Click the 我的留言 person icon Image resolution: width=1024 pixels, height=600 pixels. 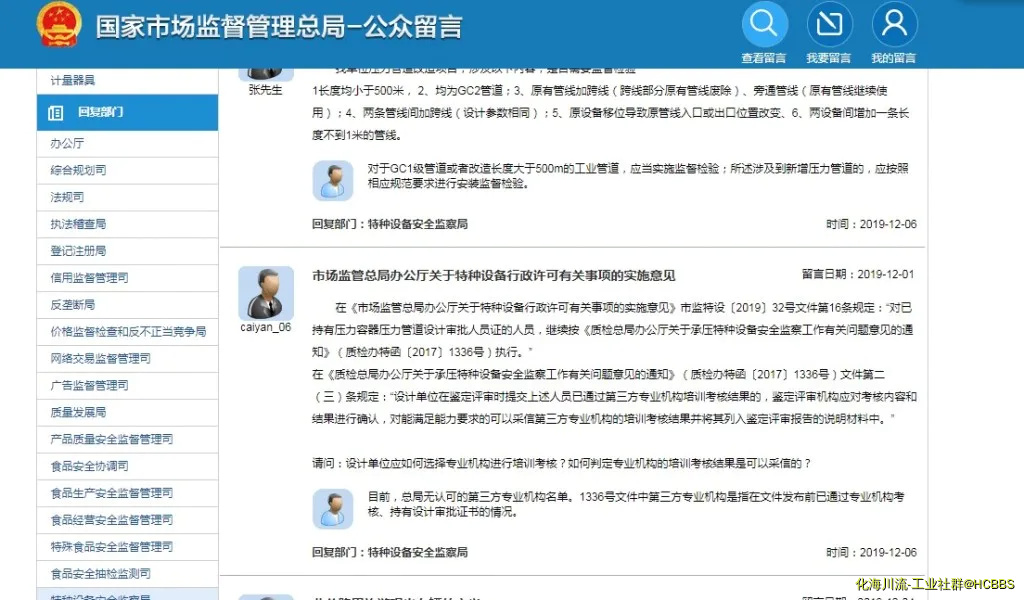894,25
